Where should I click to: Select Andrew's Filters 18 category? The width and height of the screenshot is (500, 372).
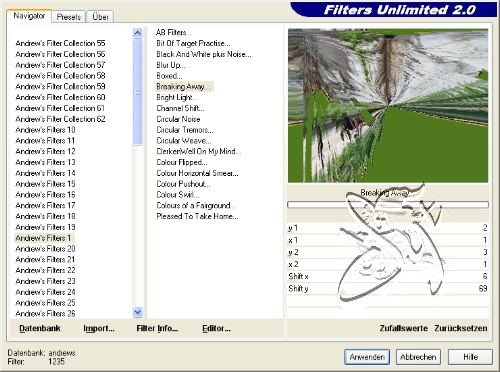coord(45,216)
